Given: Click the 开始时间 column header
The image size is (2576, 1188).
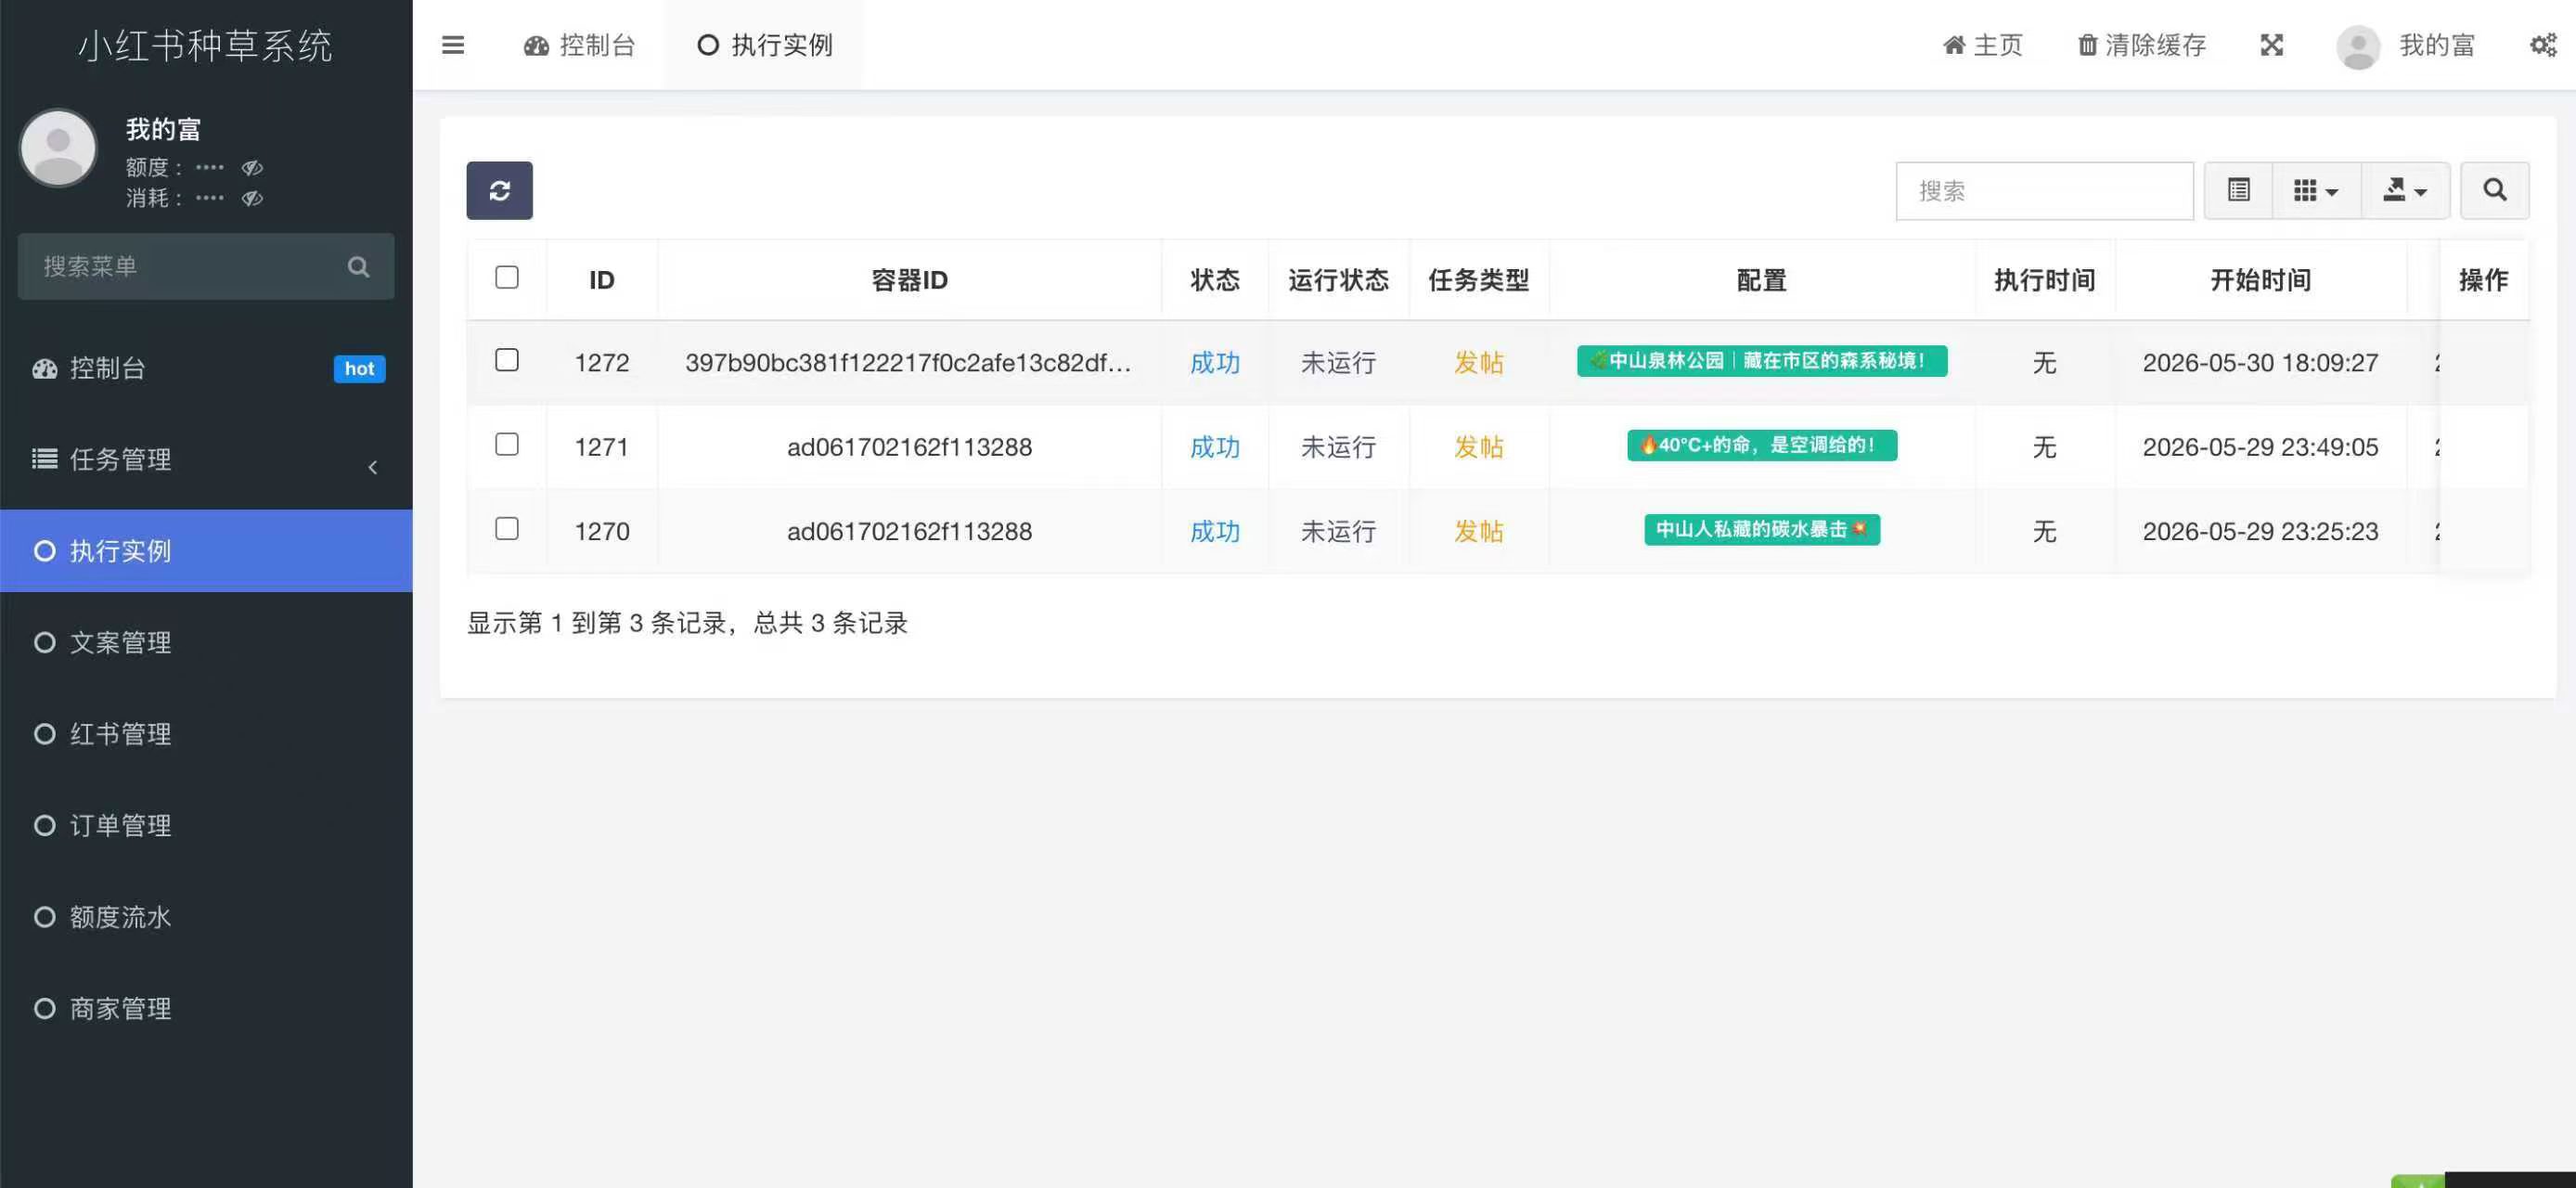Looking at the screenshot, I should [x=2260, y=280].
